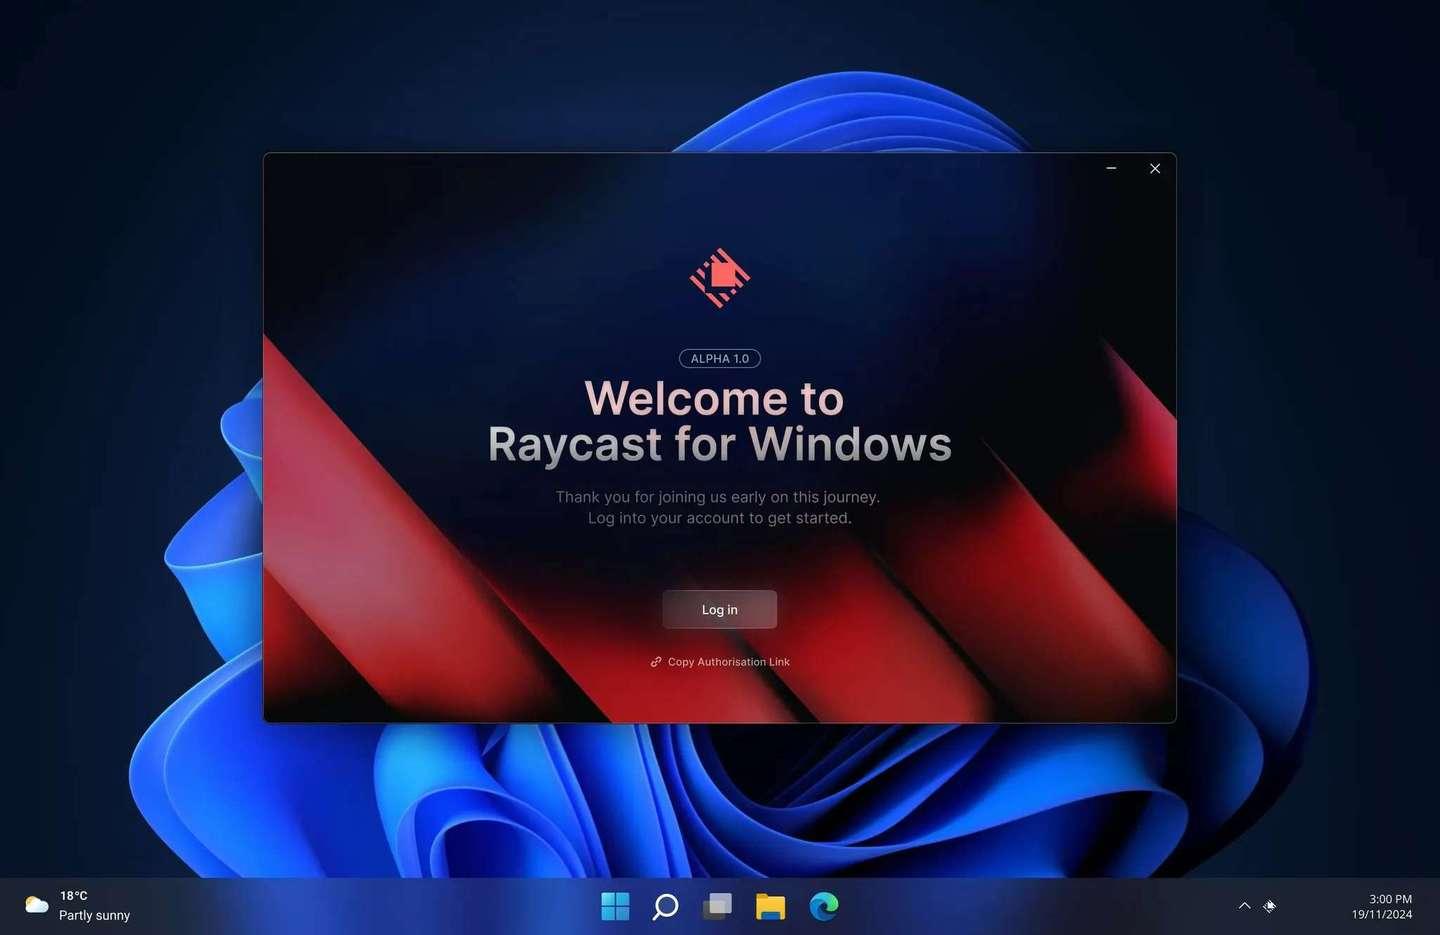
Task: Click the chain-link icon beside Copy Authorisation Link
Action: click(656, 661)
